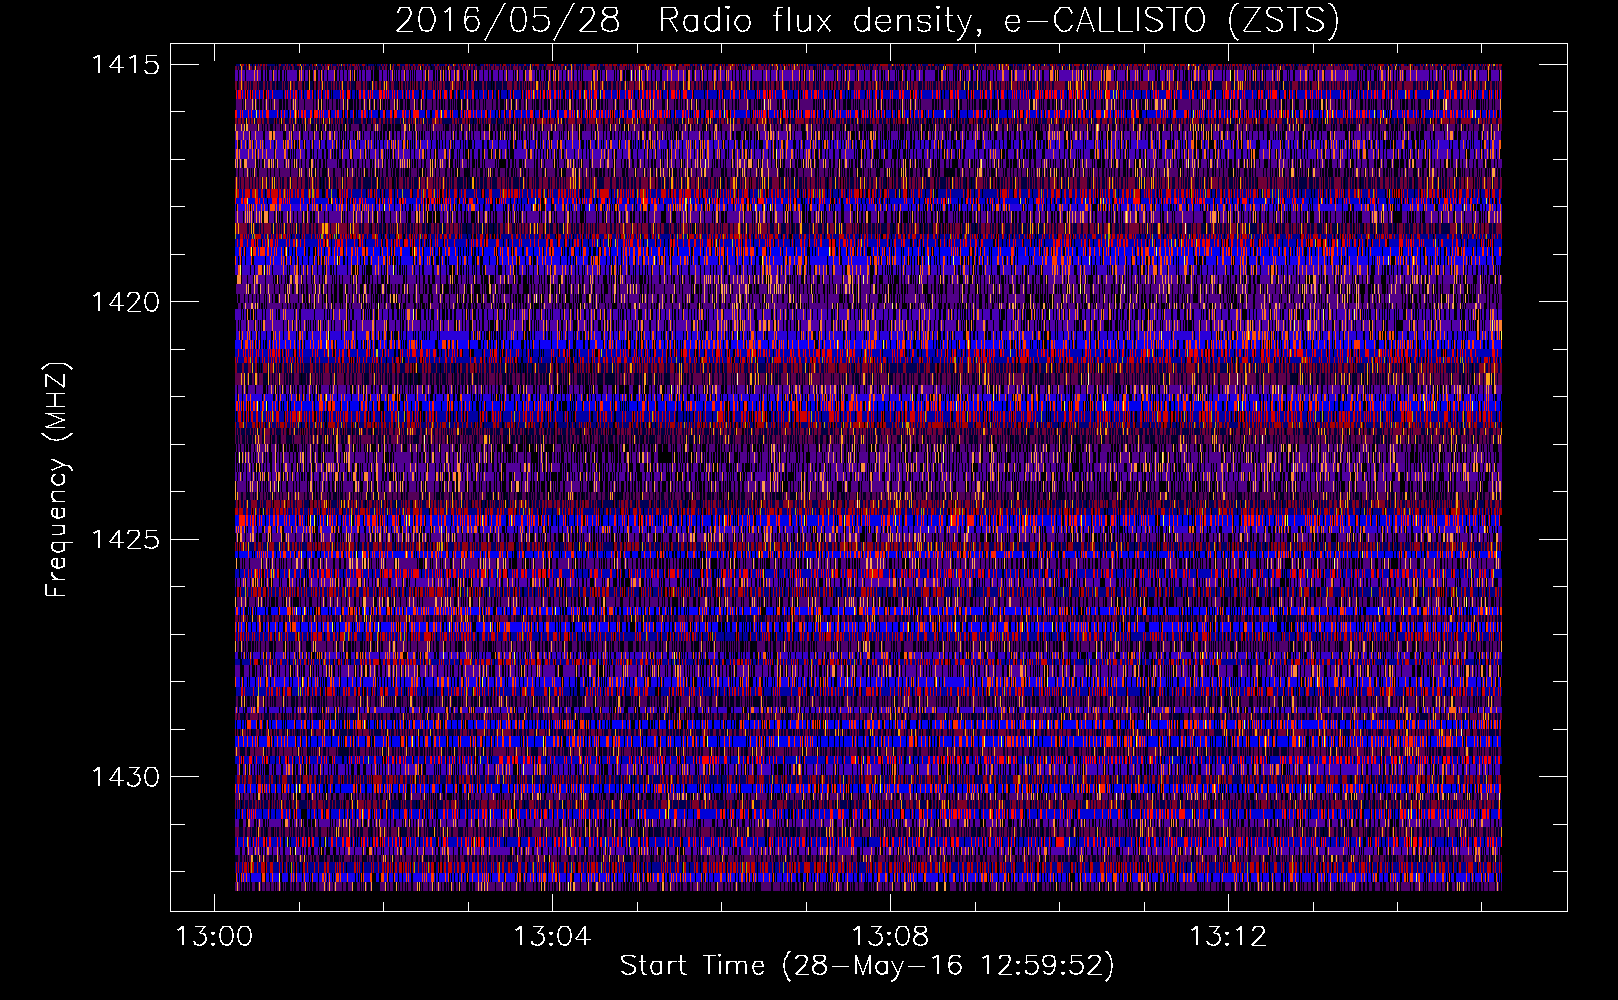Click the 13:12 time tick label
Screen dimensions: 1618x1000
tap(1228, 937)
